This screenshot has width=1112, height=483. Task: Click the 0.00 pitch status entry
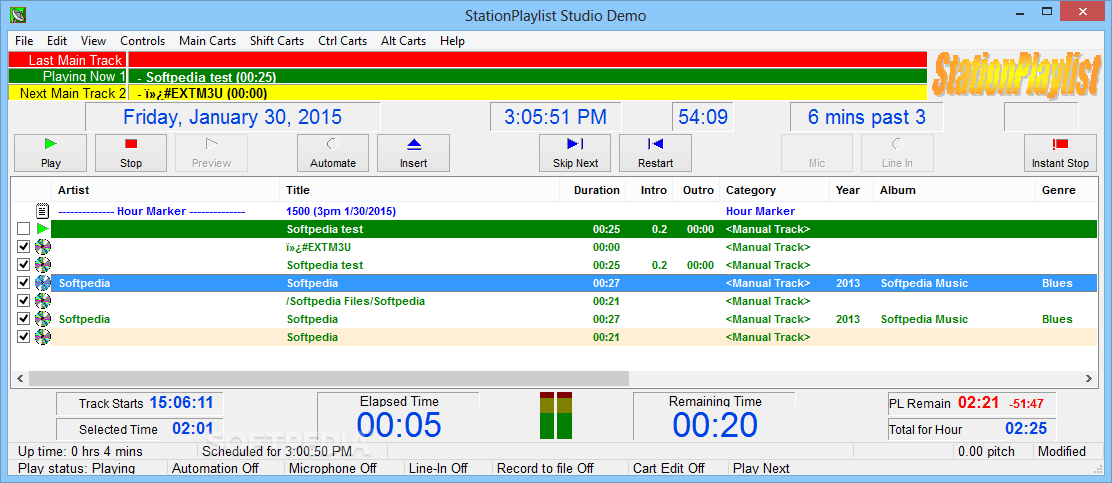[x=986, y=451]
